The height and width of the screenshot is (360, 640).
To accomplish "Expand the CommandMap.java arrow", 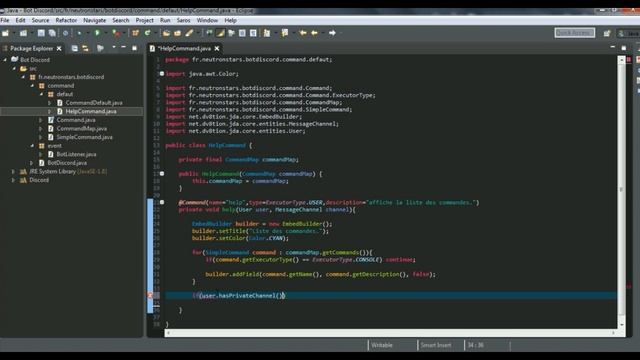I will [x=41, y=129].
